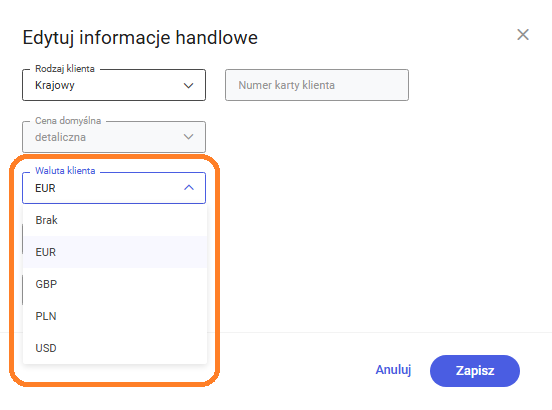Viewport: 552px width, 410px height.
Task: Click the Anuluj link
Action: [393, 370]
